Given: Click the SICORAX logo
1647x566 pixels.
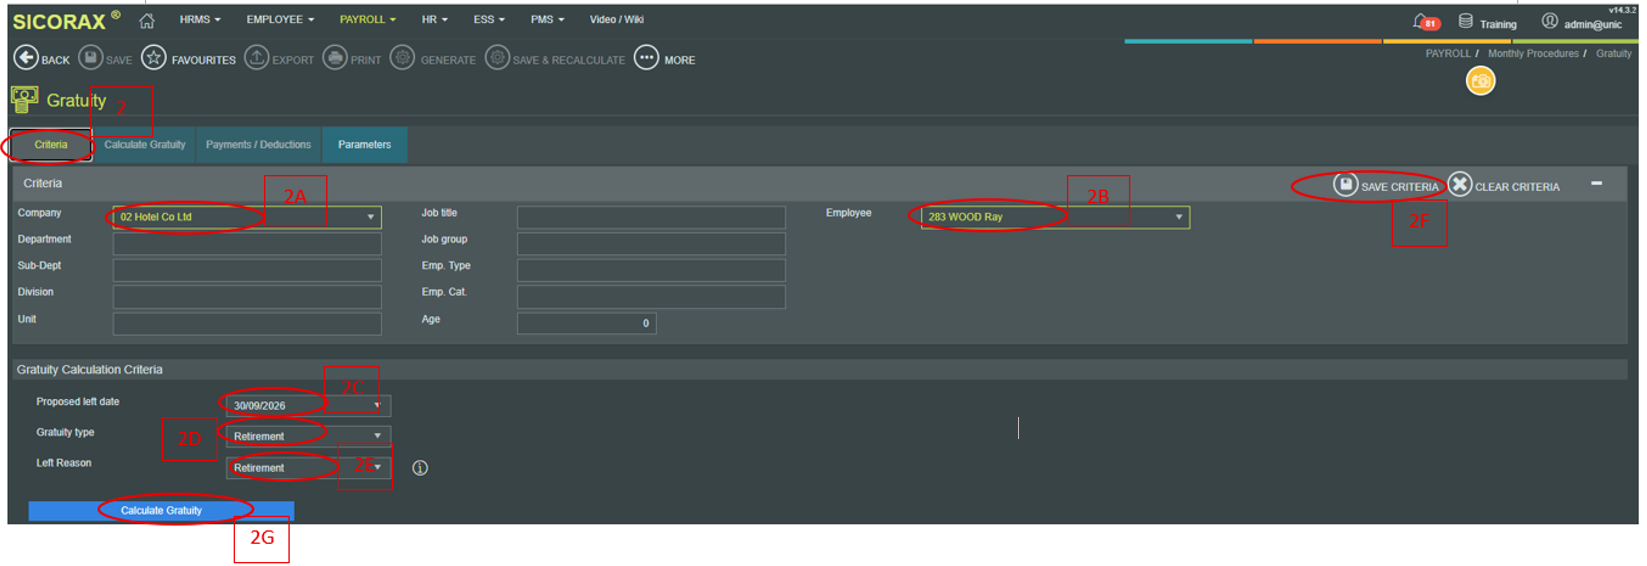Looking at the screenshot, I should (64, 21).
